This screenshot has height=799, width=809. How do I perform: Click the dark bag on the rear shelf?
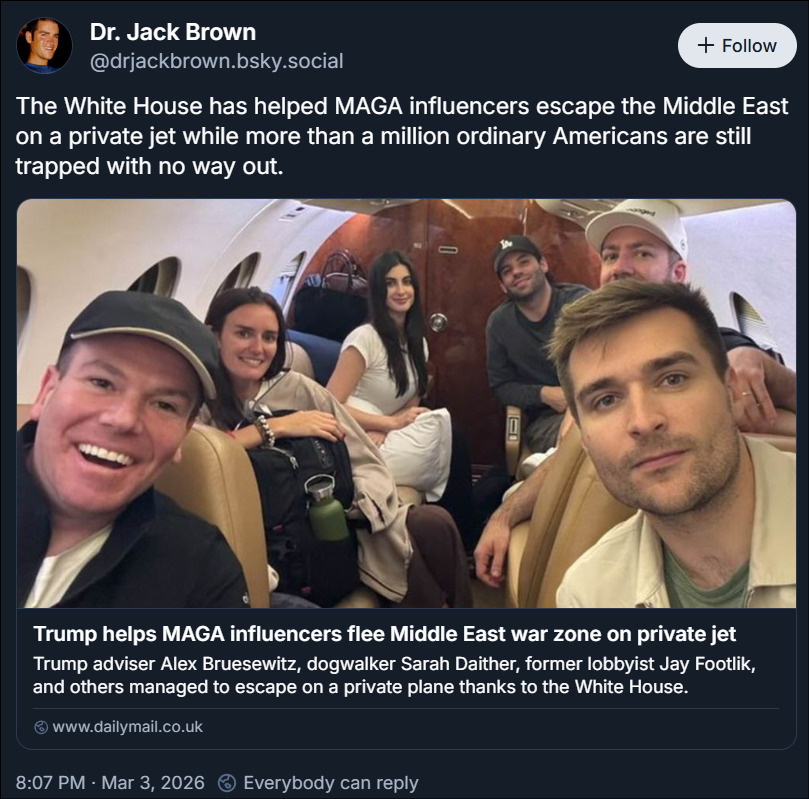tap(343, 270)
